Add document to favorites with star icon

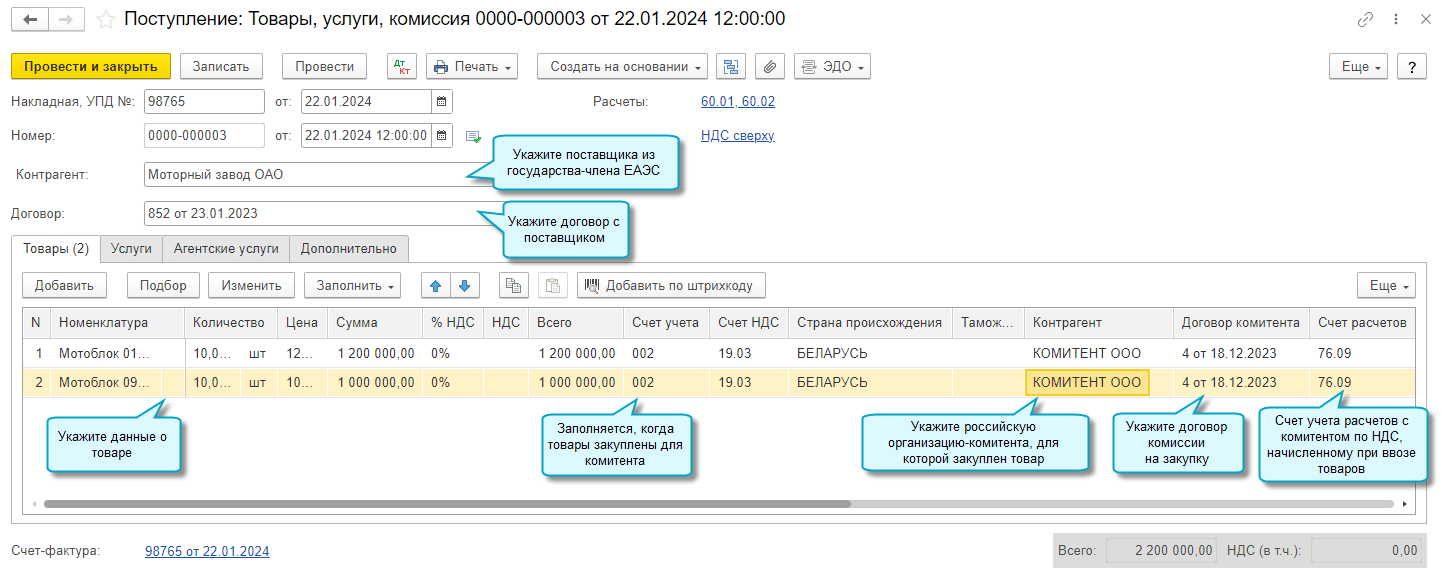click(x=106, y=19)
